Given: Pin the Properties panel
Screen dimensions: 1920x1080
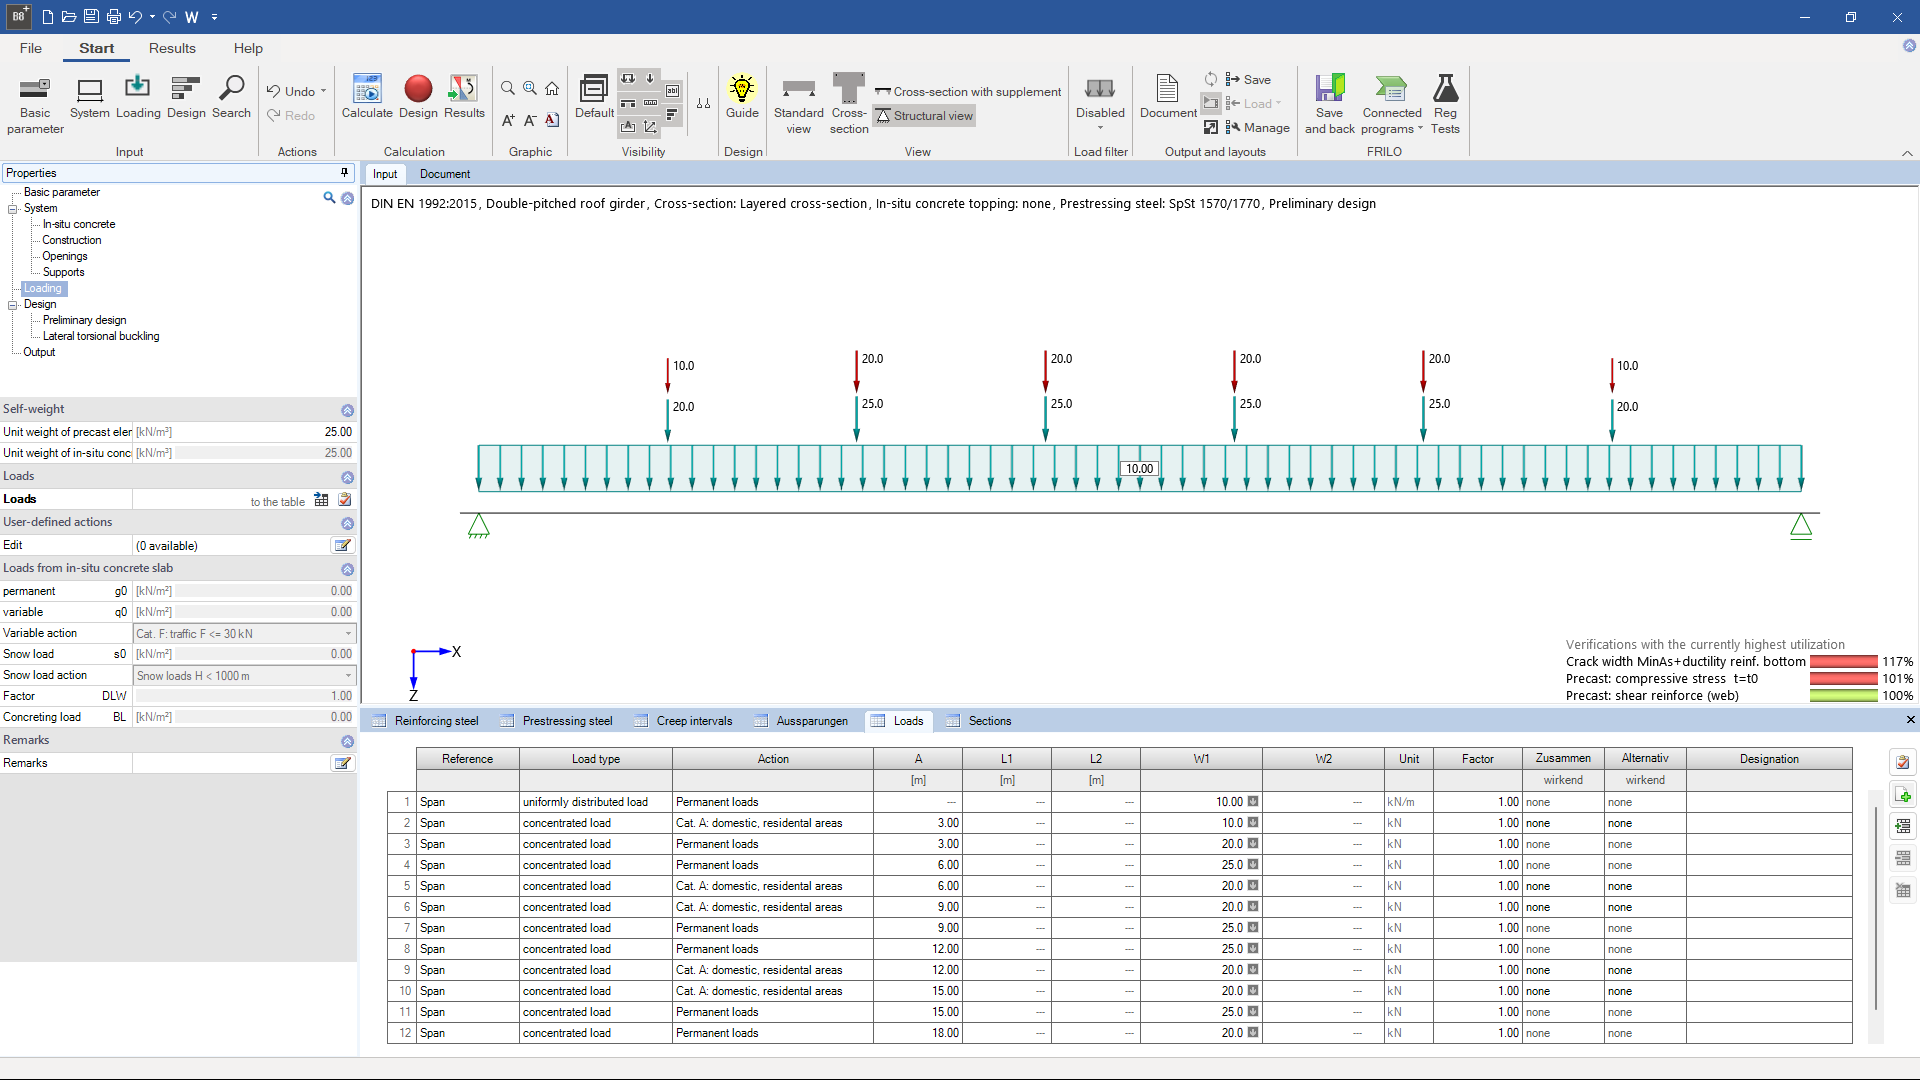Looking at the screenshot, I should point(344,172).
